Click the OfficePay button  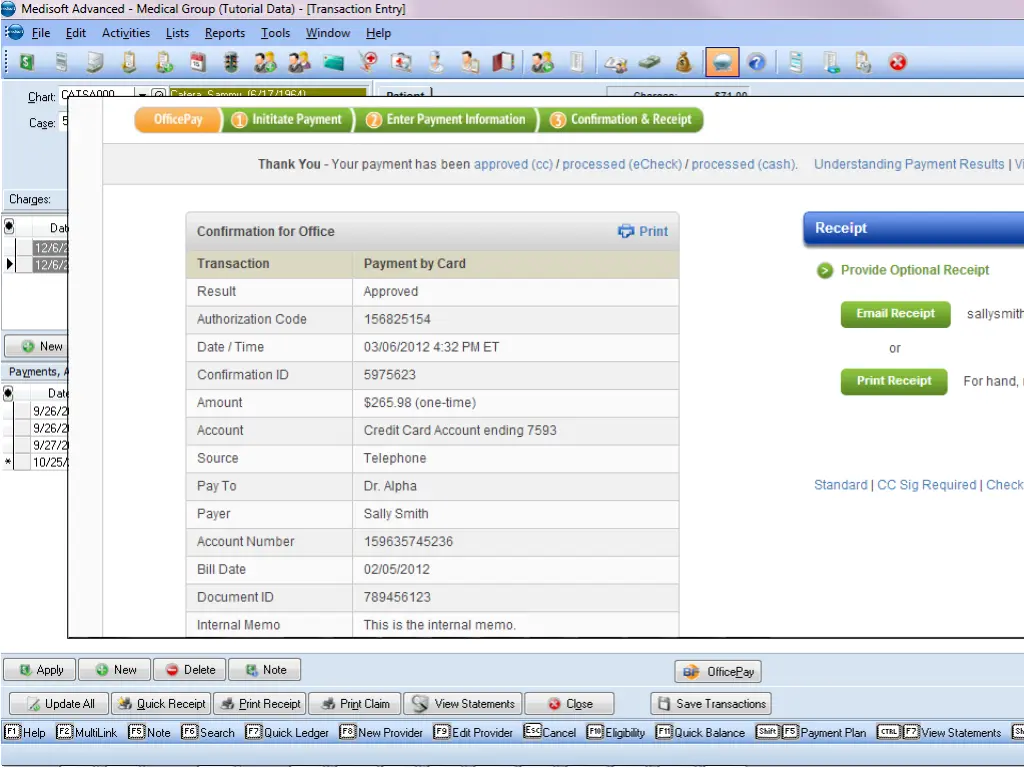coord(718,672)
